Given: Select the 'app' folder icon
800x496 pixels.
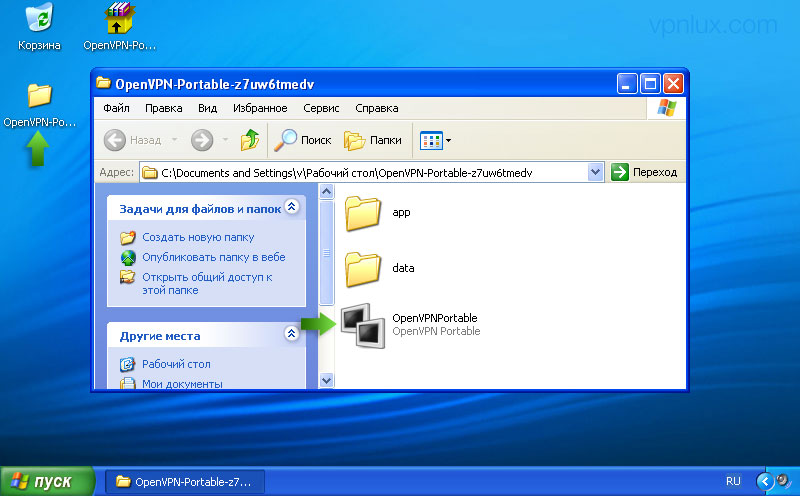Looking at the screenshot, I should (x=363, y=213).
